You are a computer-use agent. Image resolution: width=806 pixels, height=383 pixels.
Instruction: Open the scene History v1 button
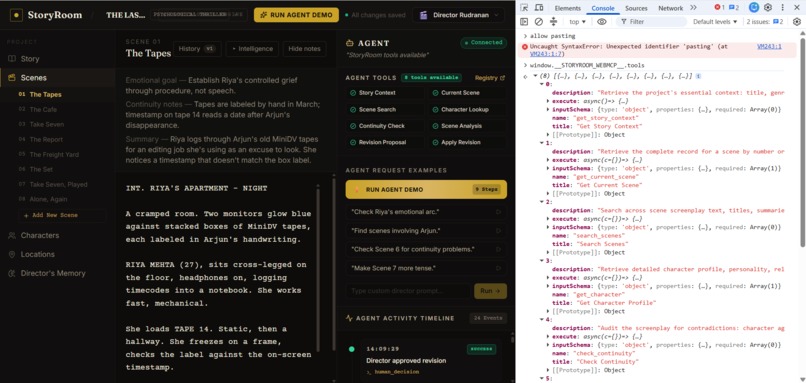pos(197,49)
